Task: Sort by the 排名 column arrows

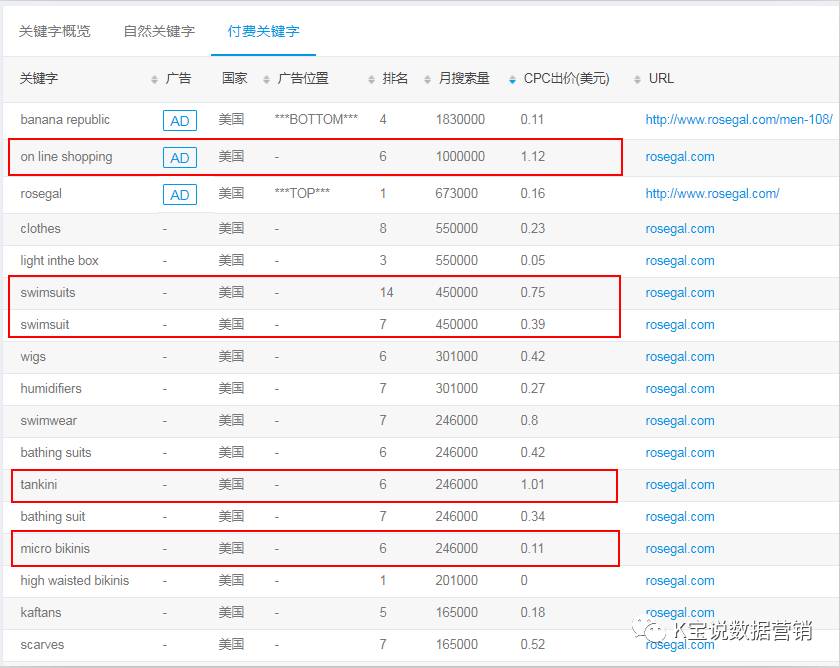Action: (x=427, y=79)
